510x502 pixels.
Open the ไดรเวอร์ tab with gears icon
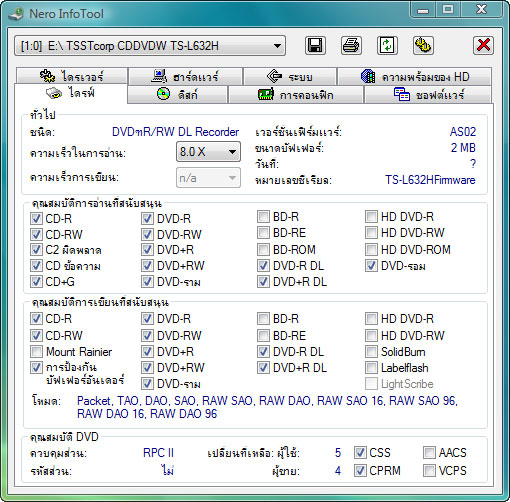pos(72,76)
